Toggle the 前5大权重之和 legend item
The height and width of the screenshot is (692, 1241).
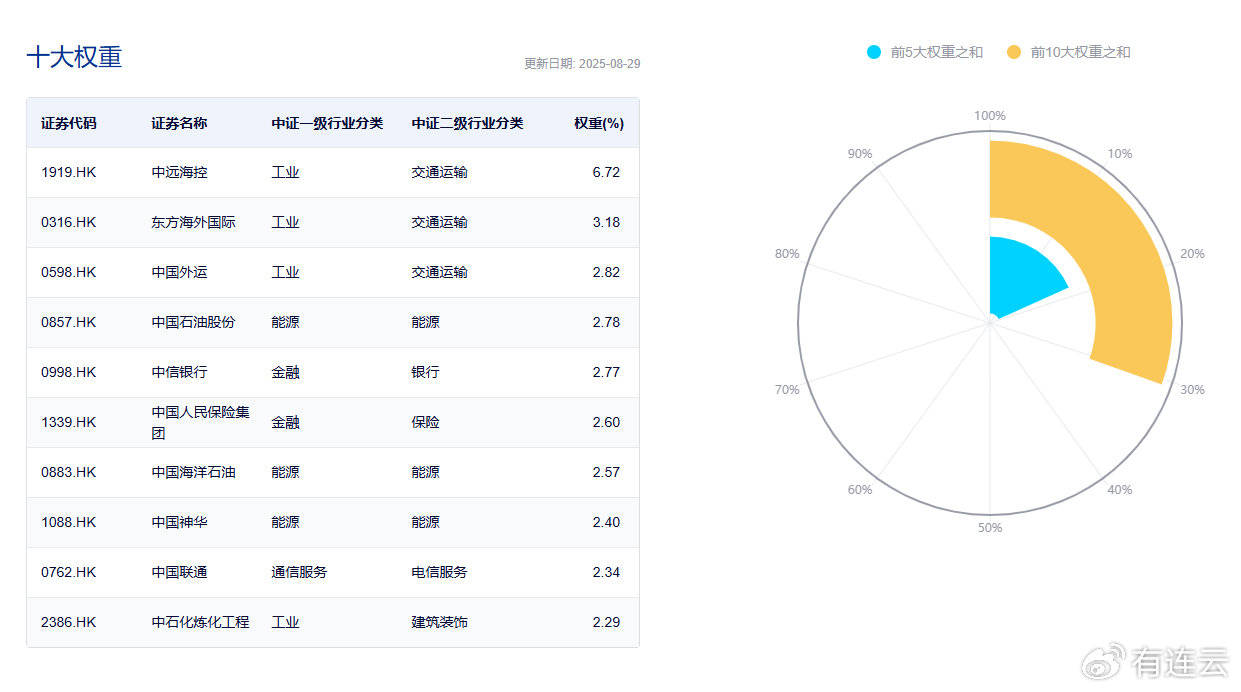(x=925, y=52)
